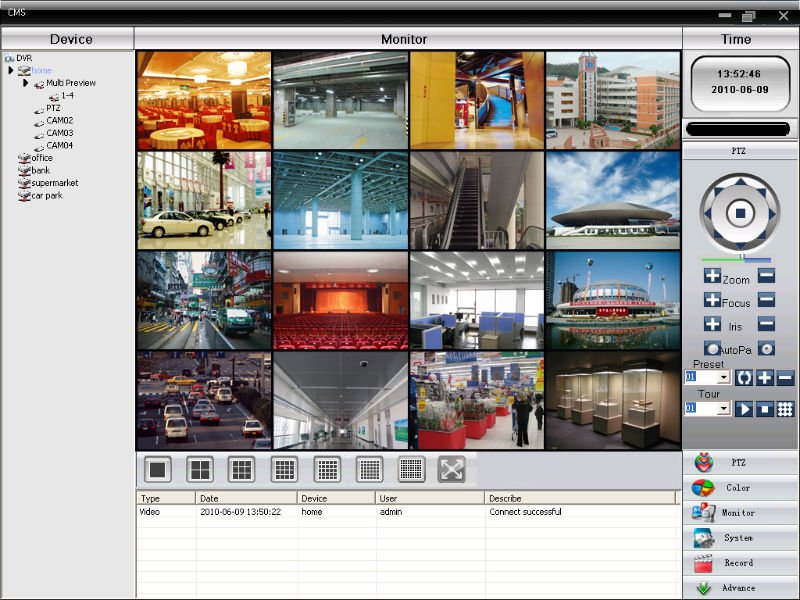
Task: Start the tour with play button
Action: tap(744, 409)
